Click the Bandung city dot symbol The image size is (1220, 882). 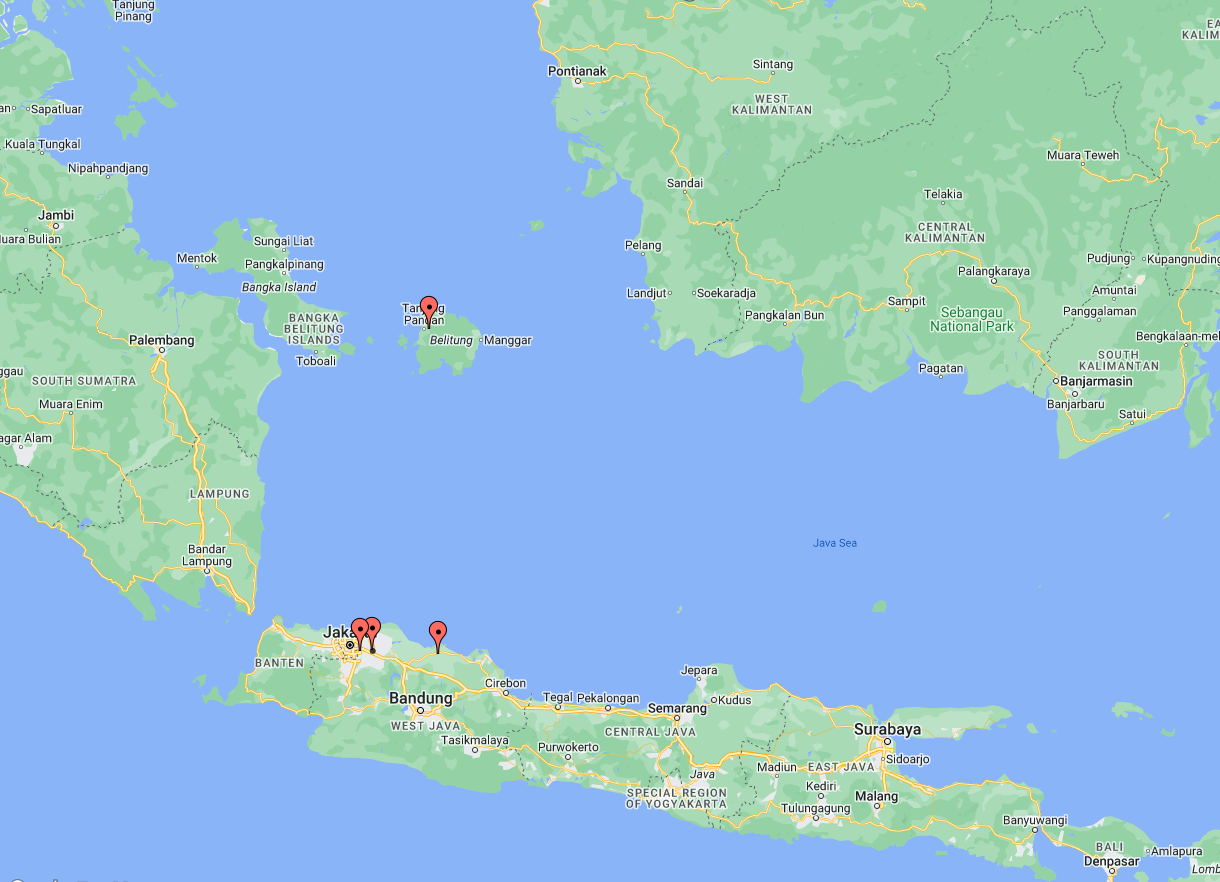[x=421, y=711]
